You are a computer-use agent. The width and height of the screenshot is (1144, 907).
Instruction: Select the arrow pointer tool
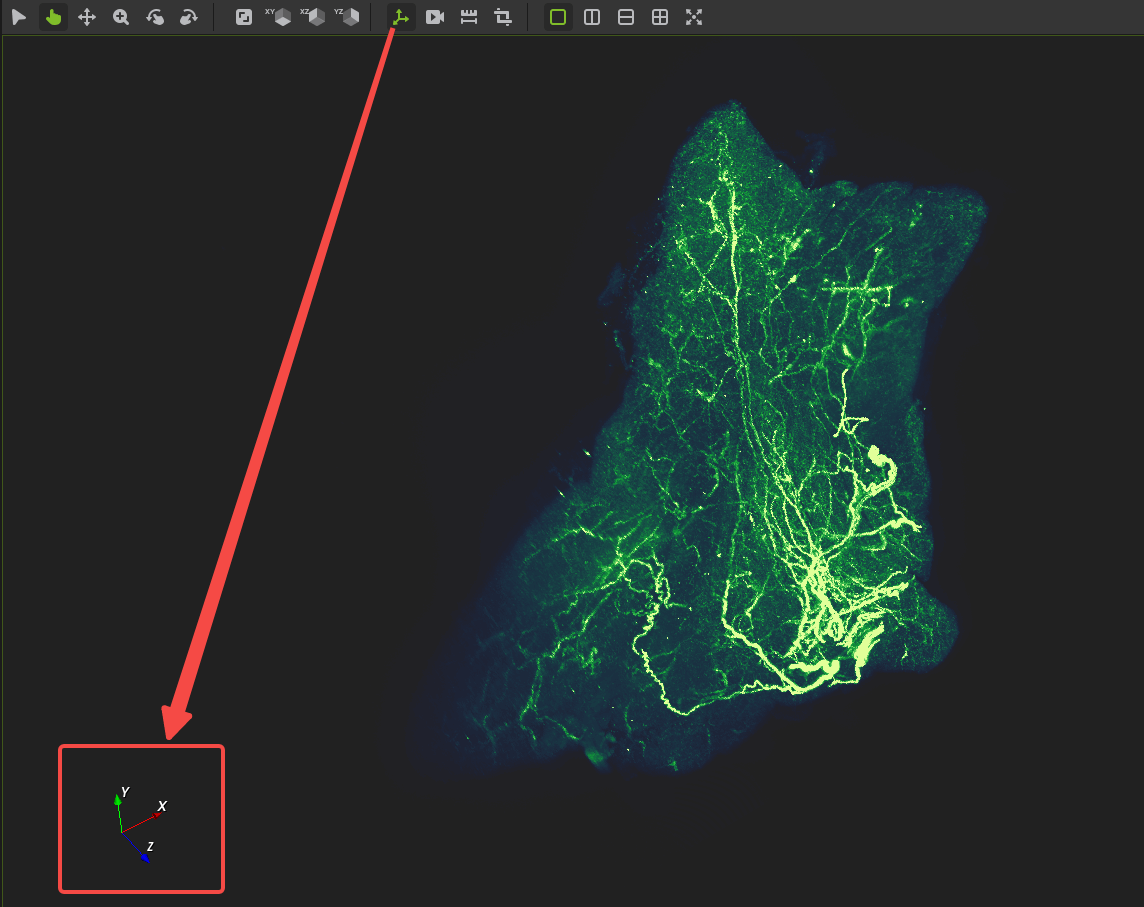[x=19, y=17]
